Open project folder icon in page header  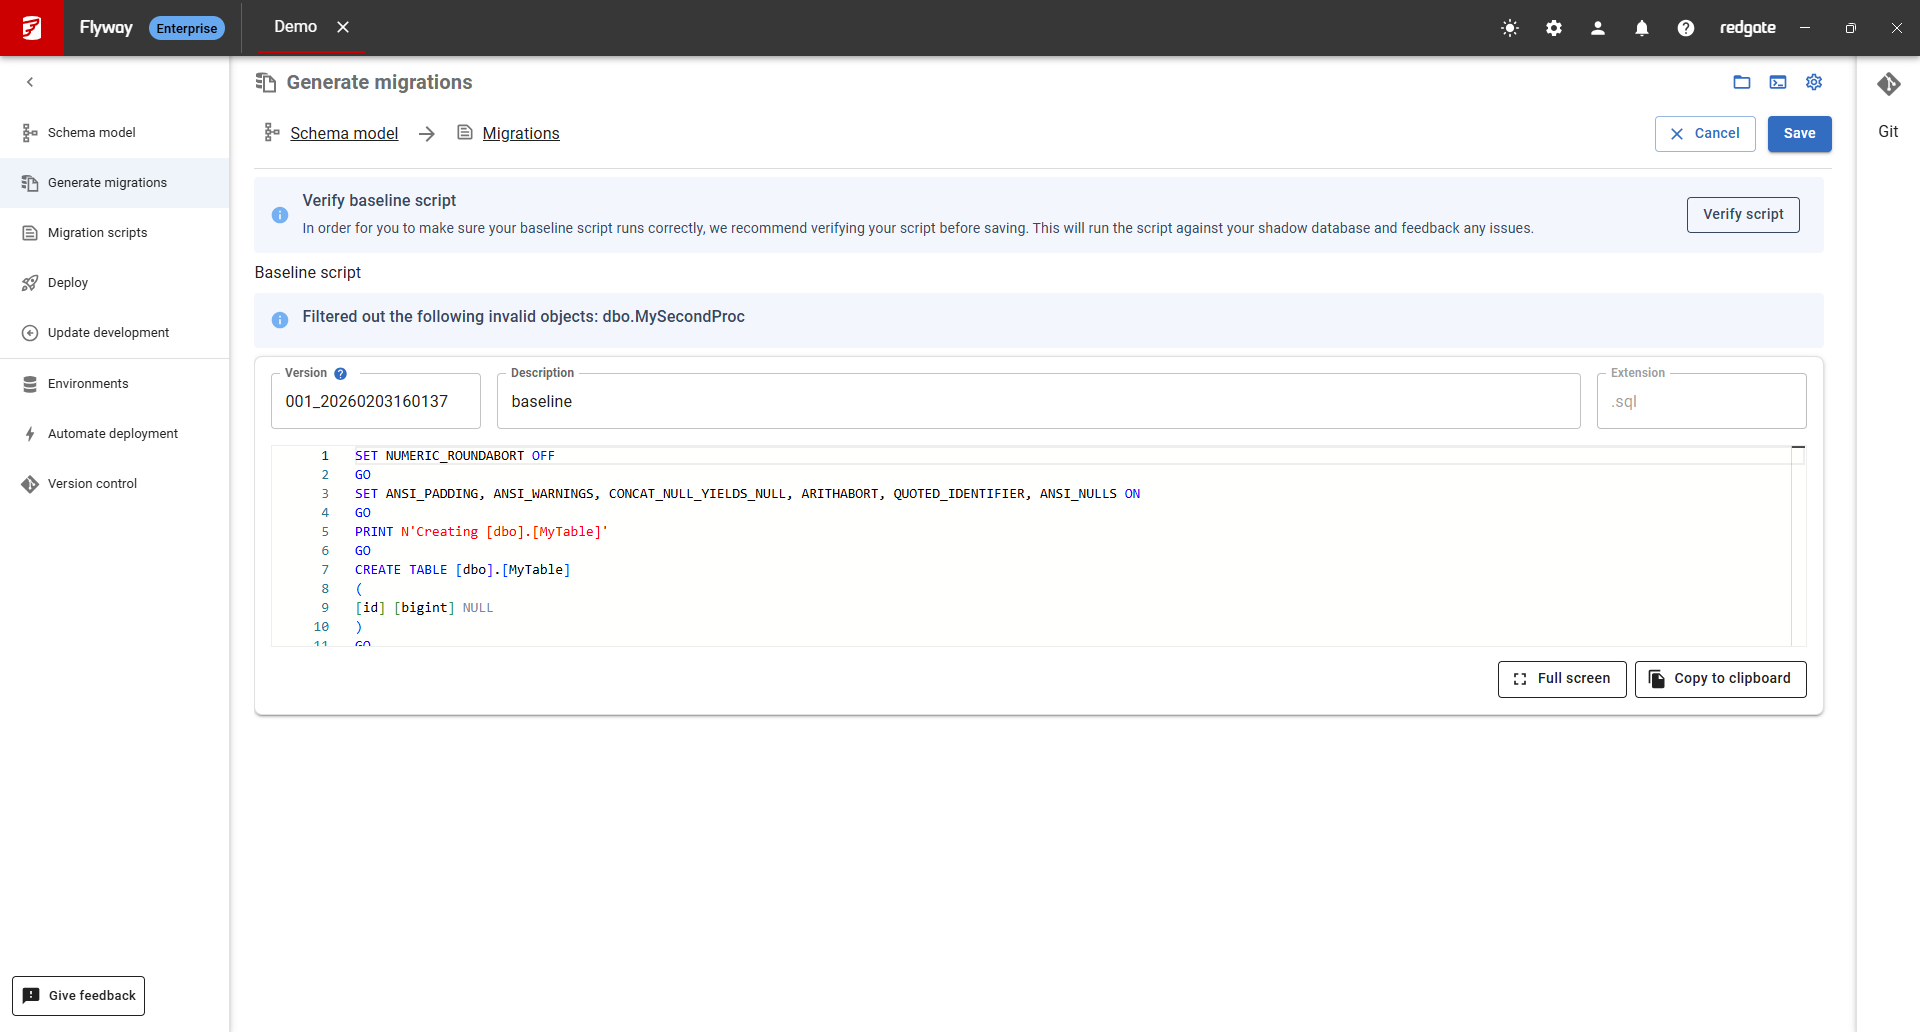[x=1742, y=82]
